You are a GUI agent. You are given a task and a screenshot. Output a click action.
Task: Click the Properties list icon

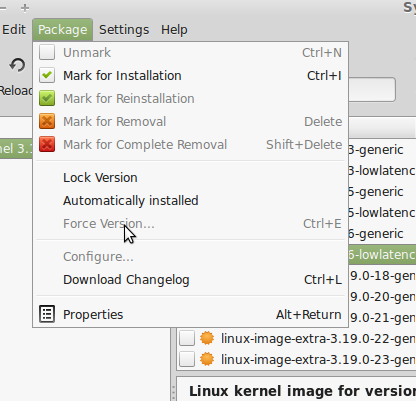click(47, 314)
